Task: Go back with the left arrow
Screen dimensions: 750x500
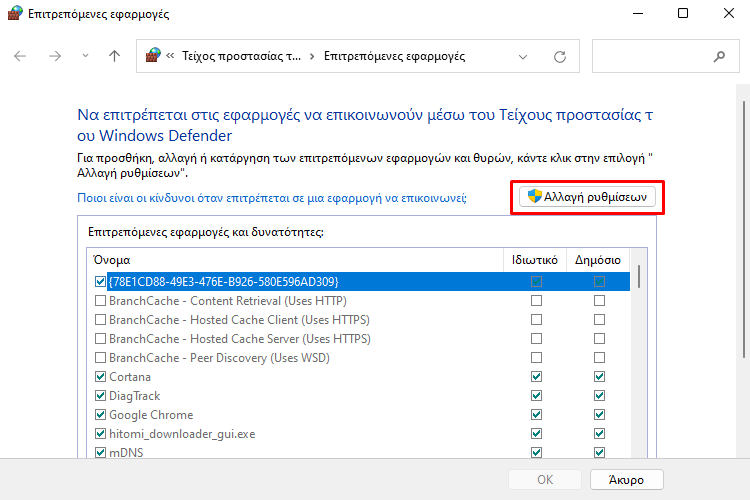Action: 20,56
